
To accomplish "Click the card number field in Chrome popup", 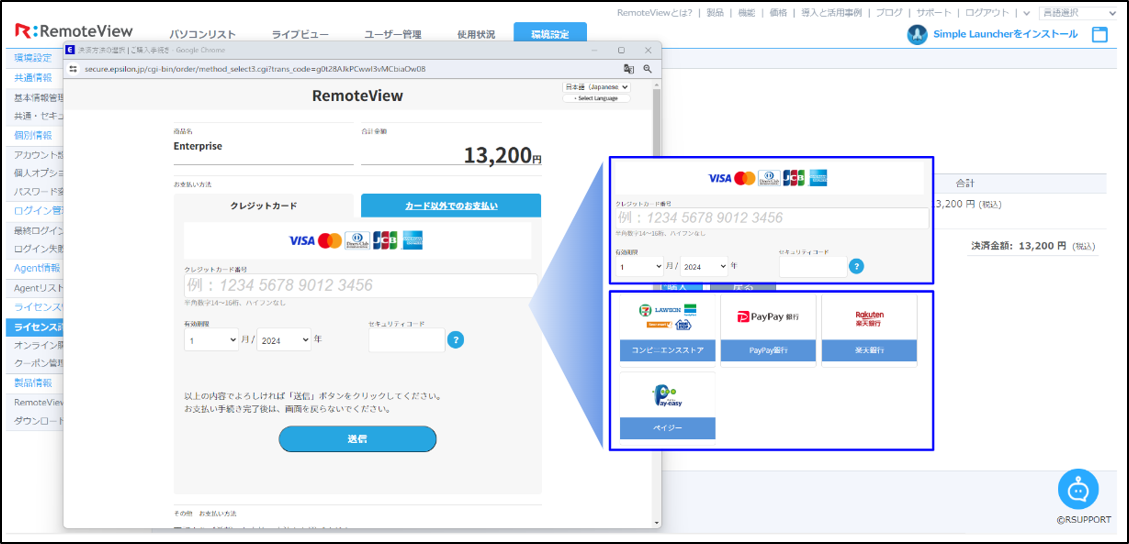I will [x=361, y=286].
